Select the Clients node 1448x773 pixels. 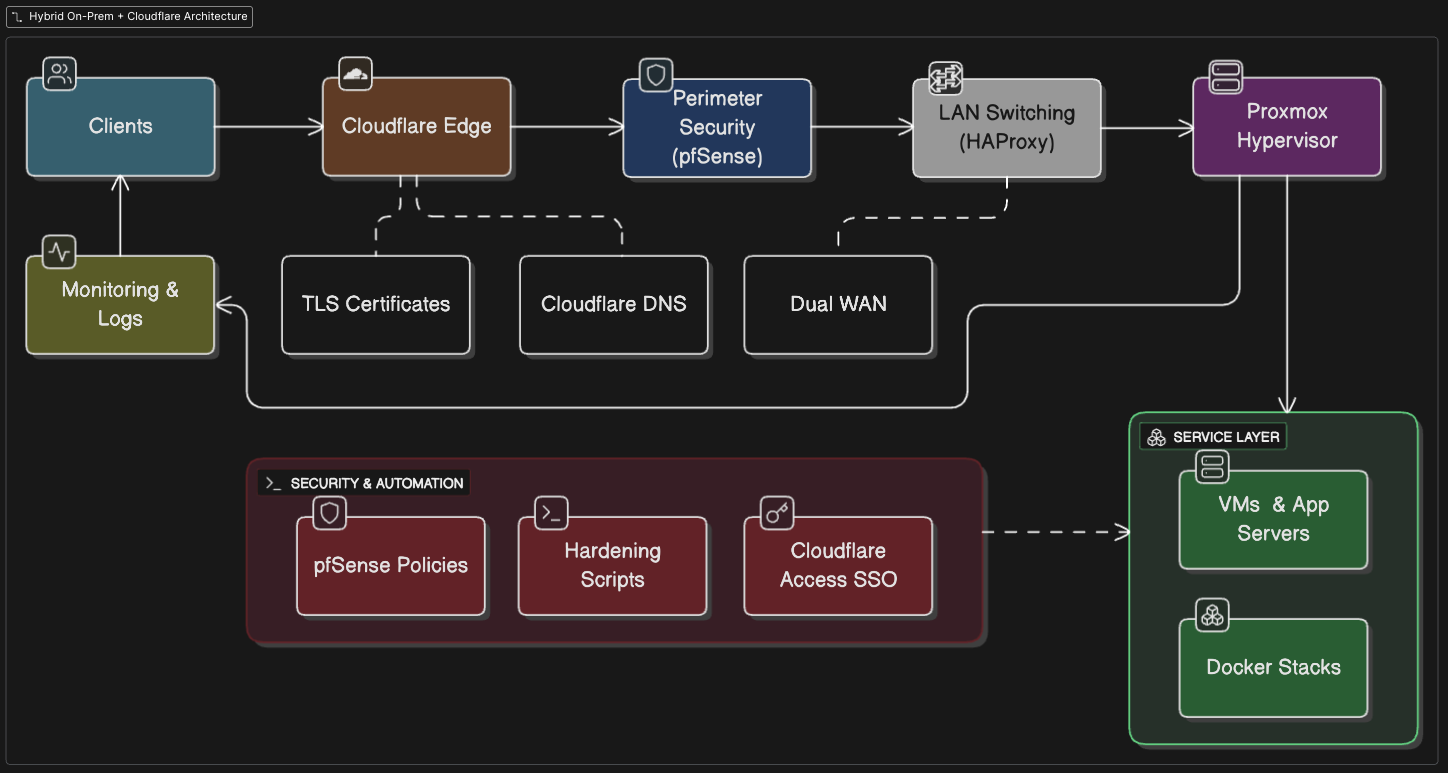[121, 127]
